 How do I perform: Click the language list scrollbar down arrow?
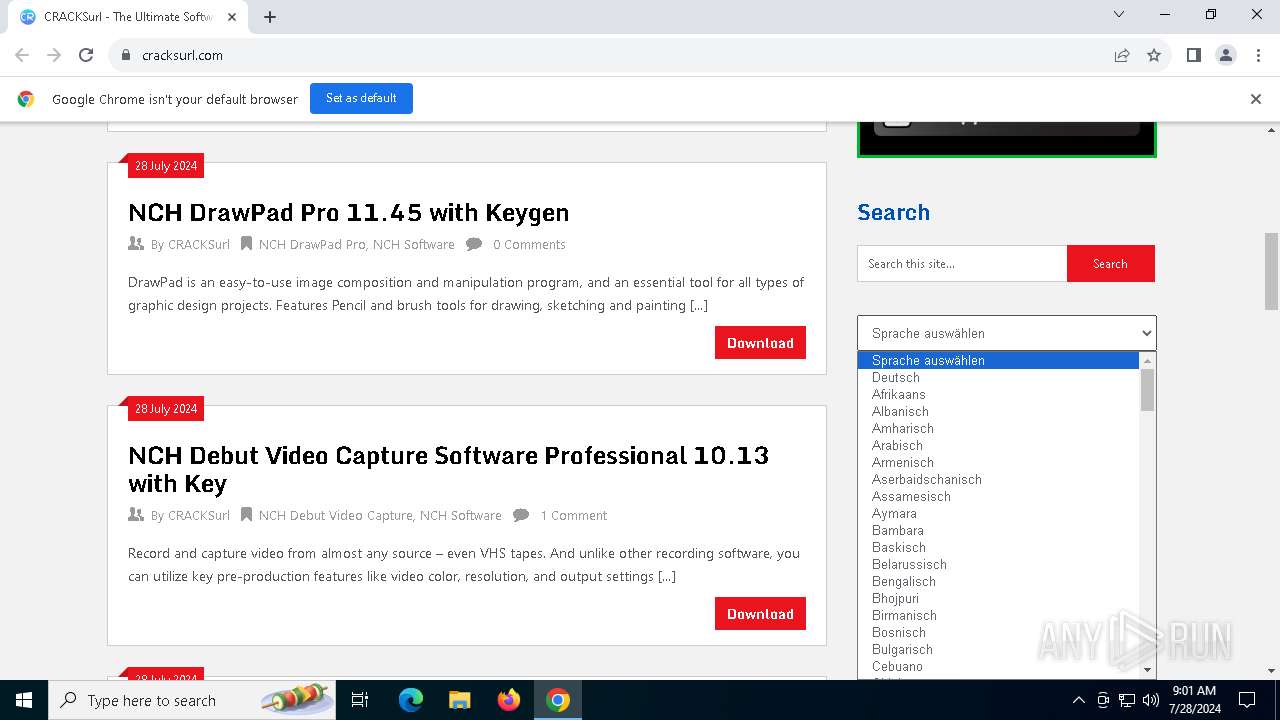pos(1147,670)
